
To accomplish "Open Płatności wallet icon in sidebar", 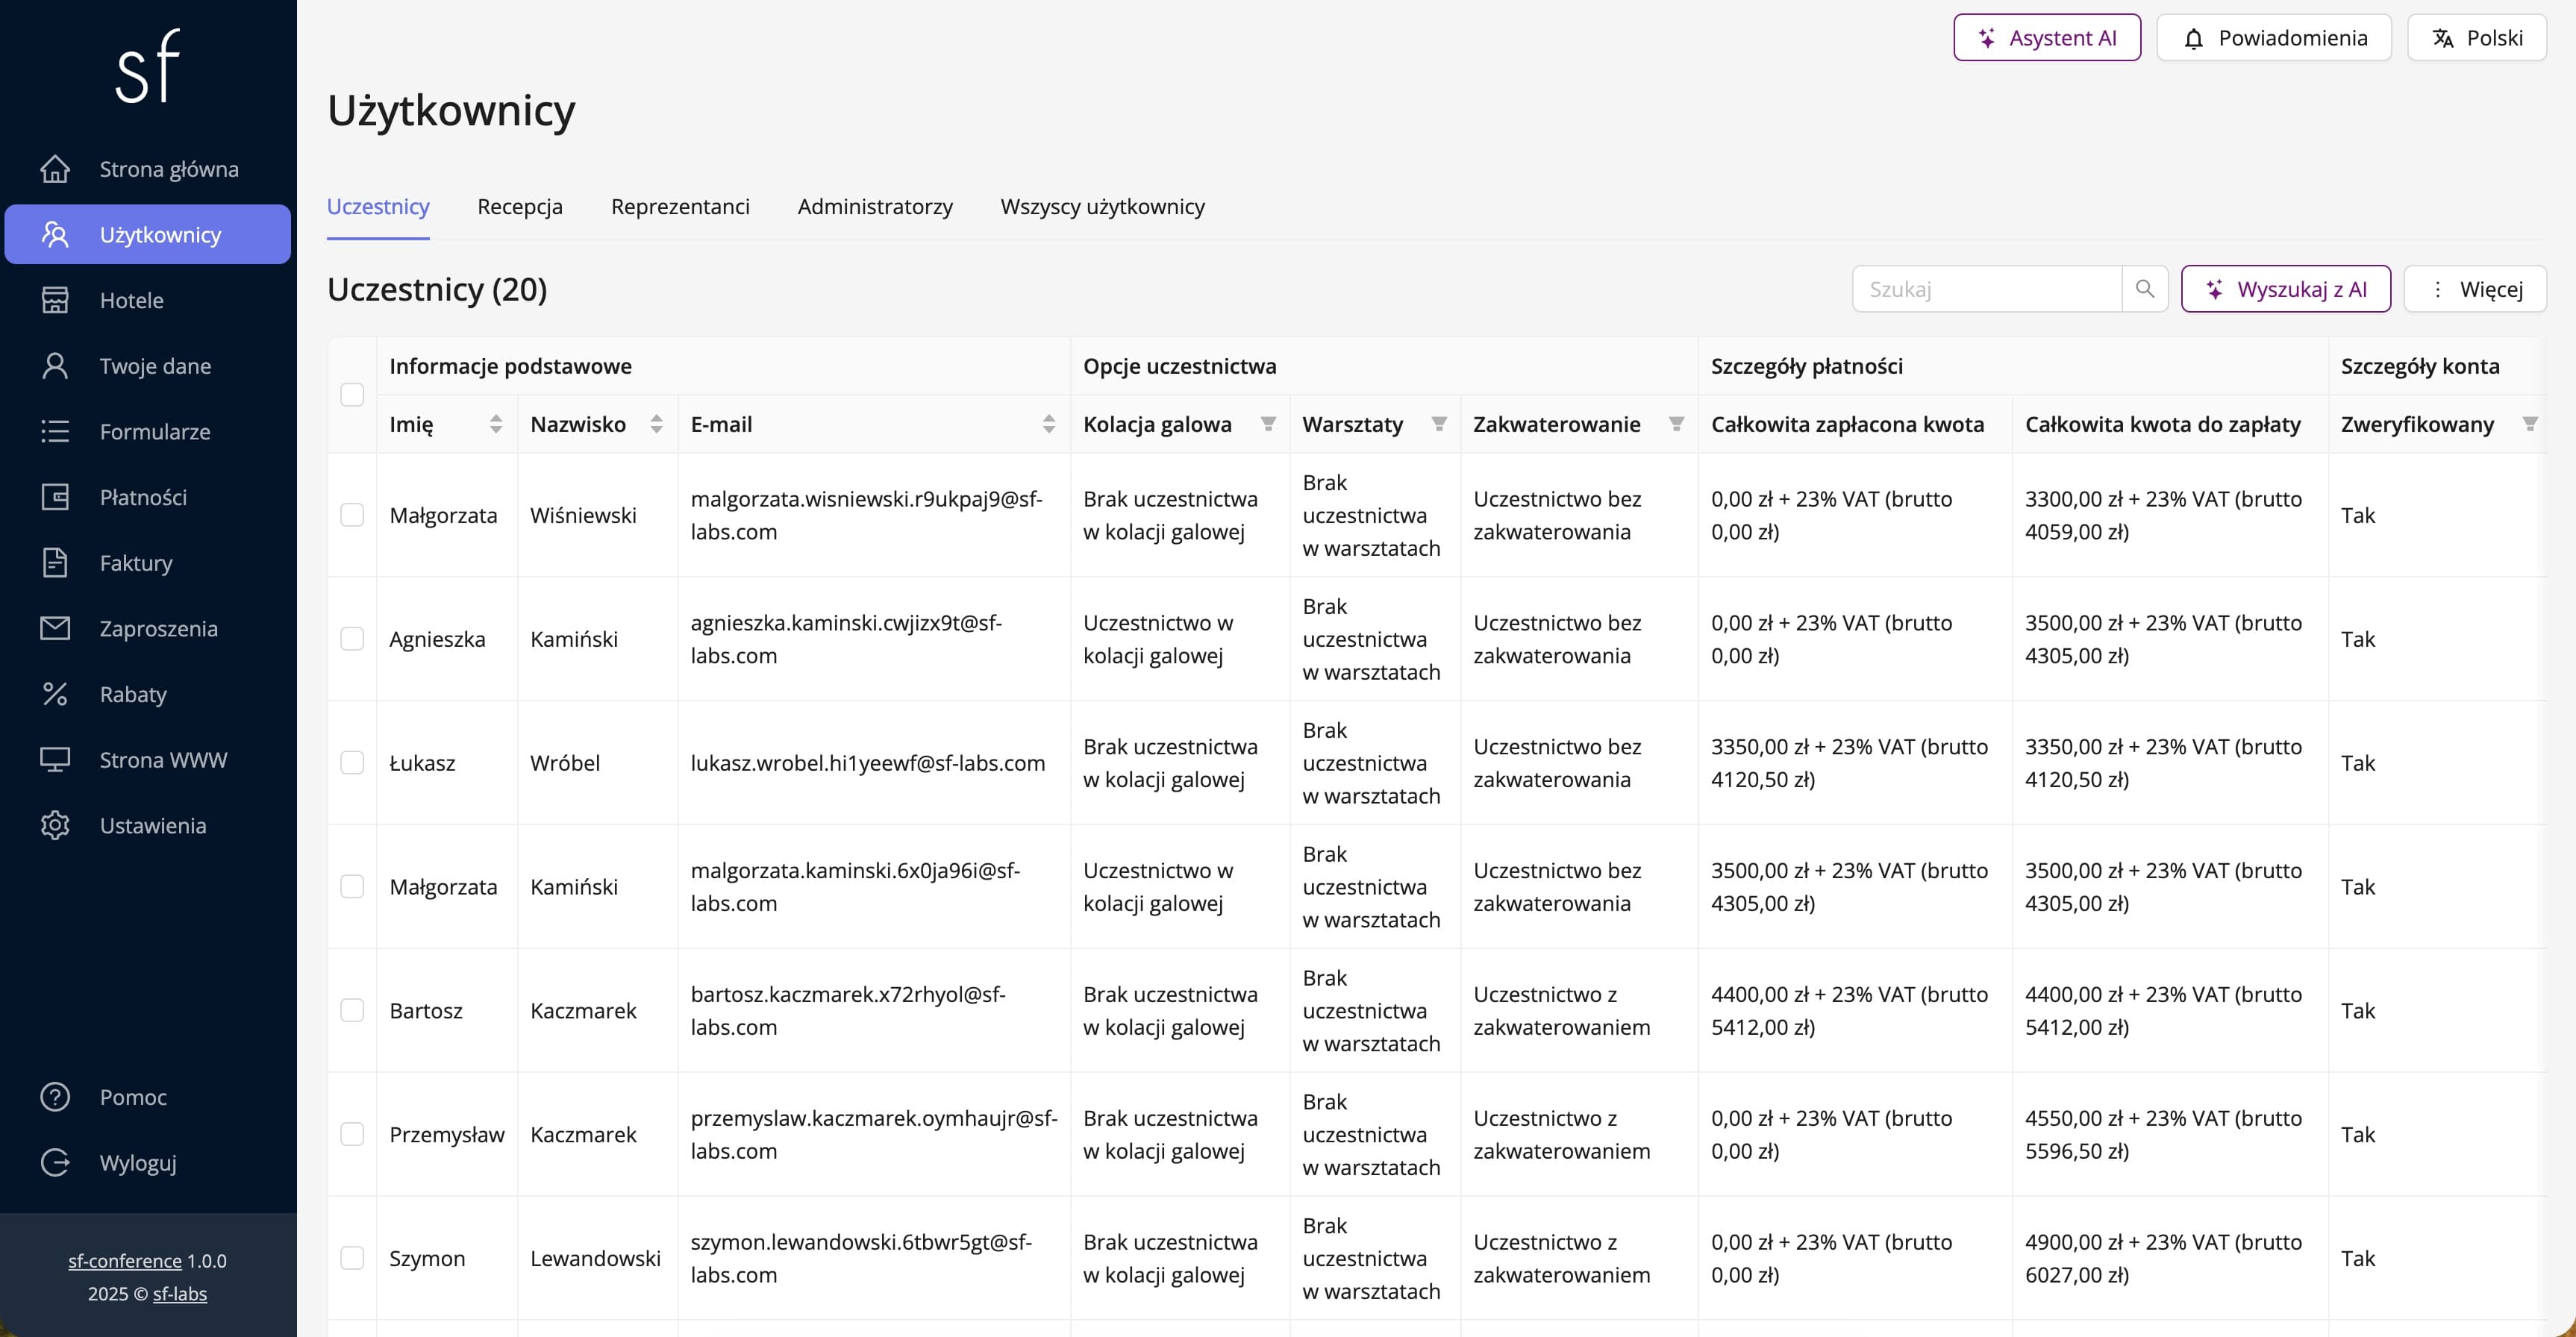I will click(55, 497).
